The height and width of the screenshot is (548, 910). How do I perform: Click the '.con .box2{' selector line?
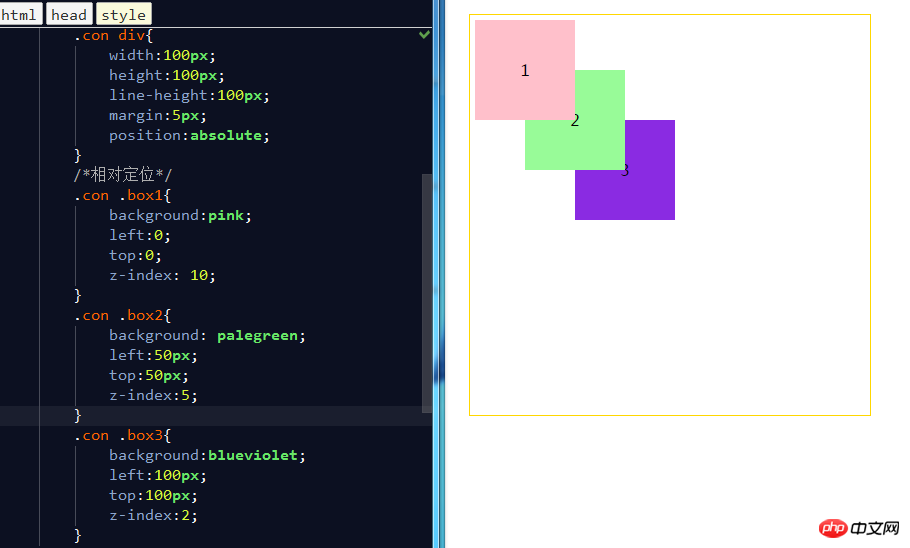pyautogui.click(x=122, y=315)
